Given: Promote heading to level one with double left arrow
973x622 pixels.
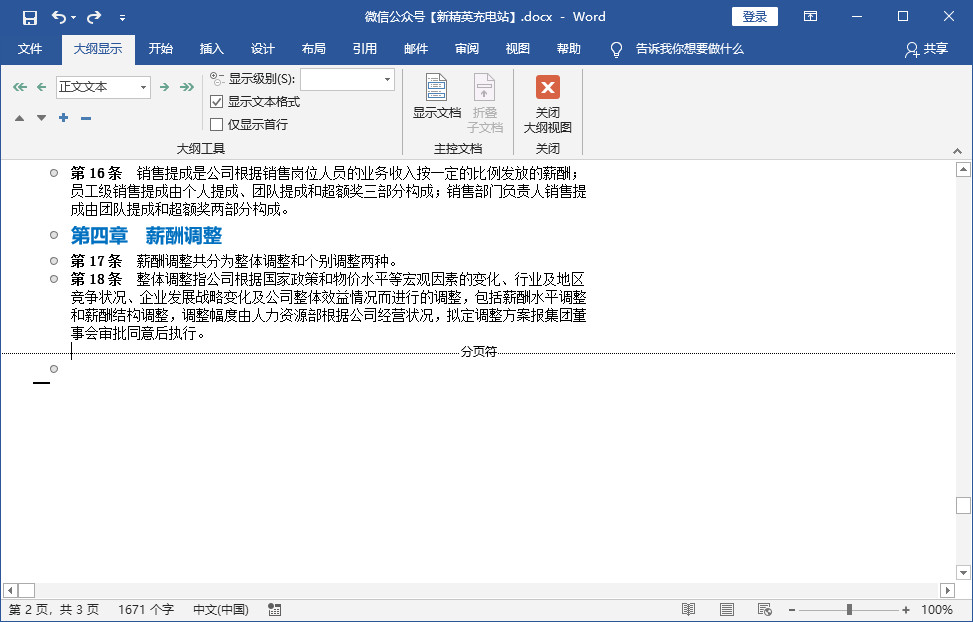Looking at the screenshot, I should [x=18, y=87].
